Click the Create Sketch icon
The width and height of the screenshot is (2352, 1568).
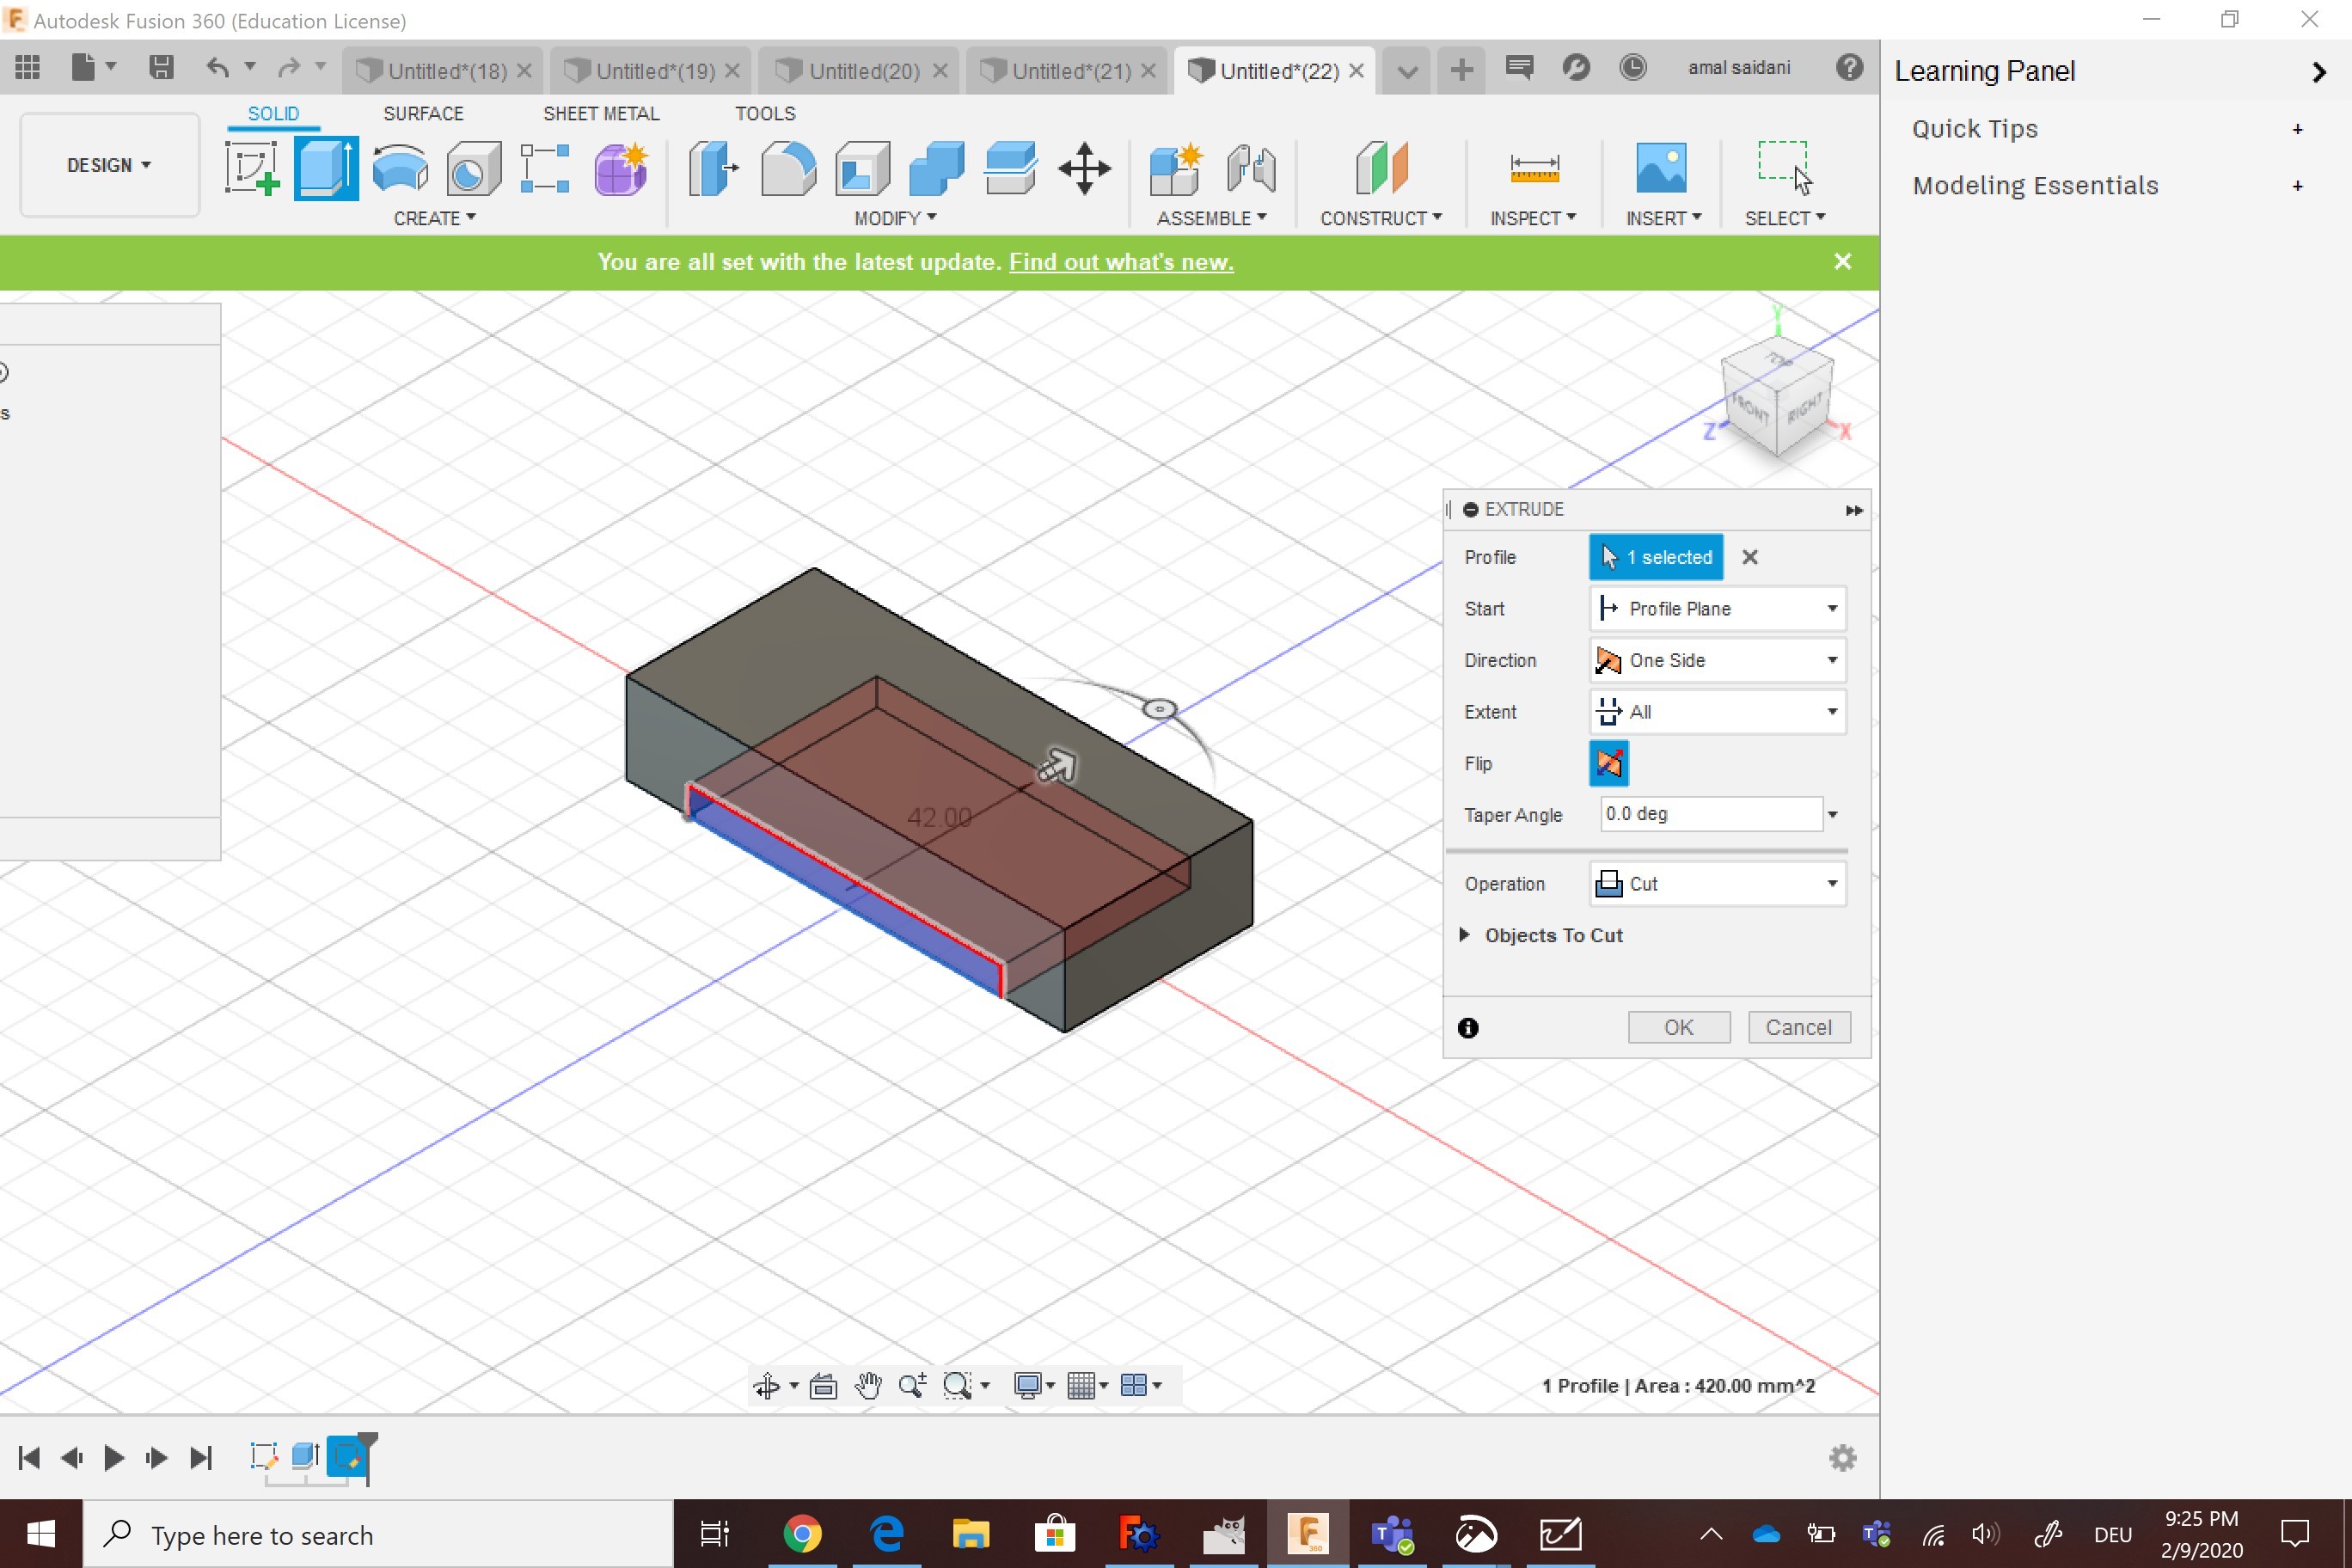(x=251, y=168)
